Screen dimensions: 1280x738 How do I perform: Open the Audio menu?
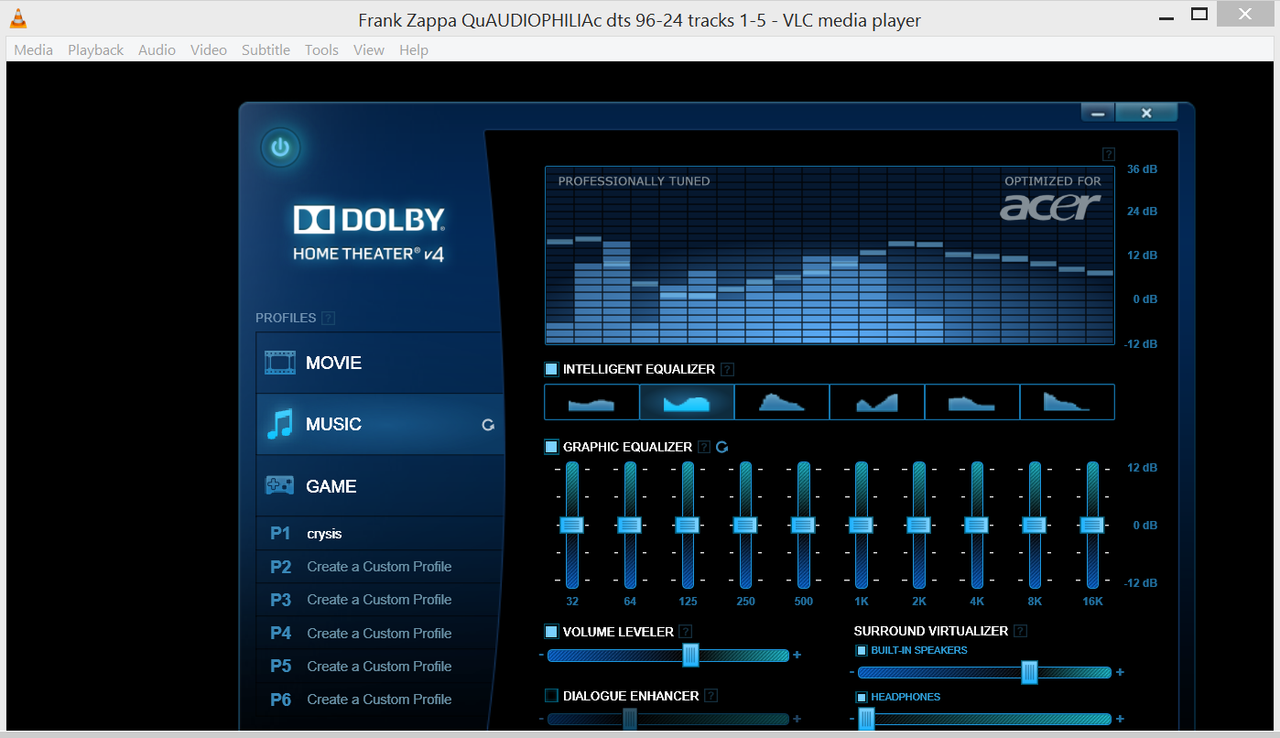point(157,50)
